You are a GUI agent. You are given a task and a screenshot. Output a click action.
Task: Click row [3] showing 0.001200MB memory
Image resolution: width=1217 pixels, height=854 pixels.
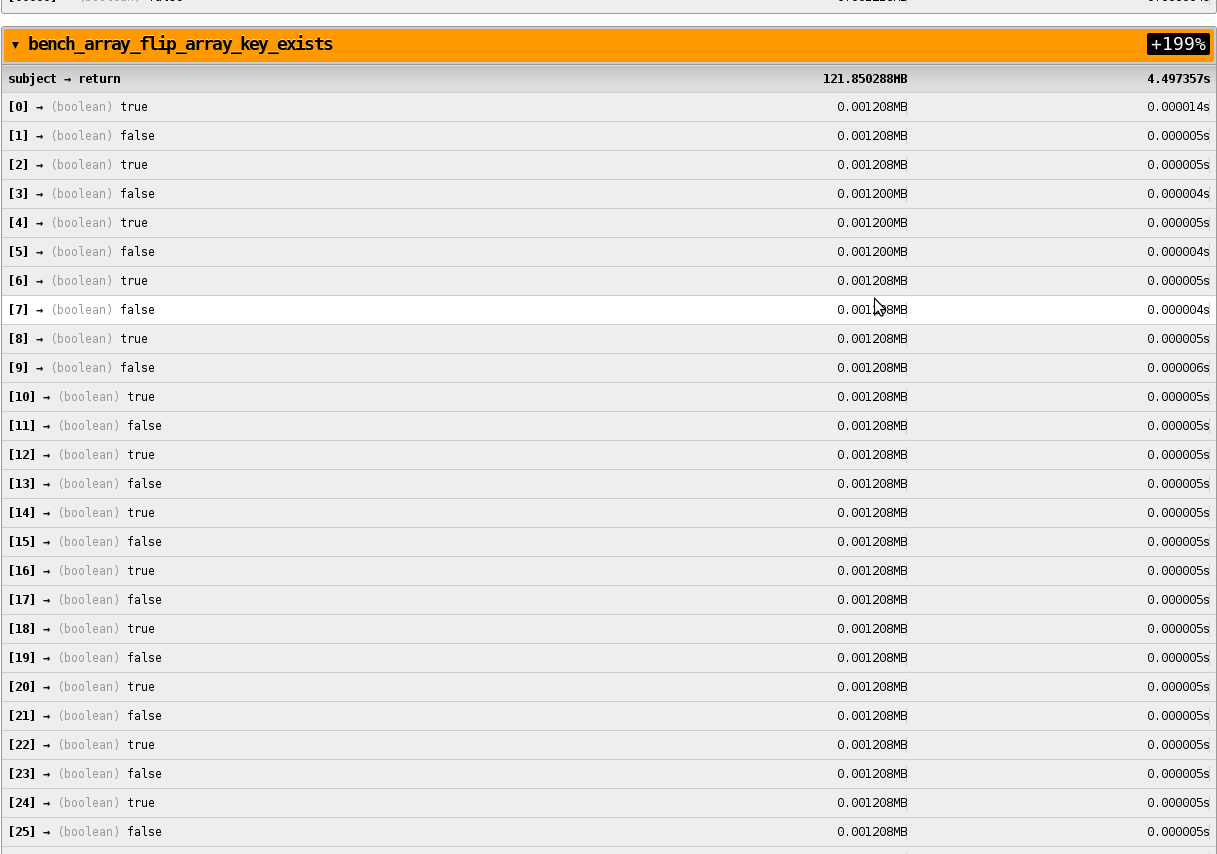click(872, 194)
